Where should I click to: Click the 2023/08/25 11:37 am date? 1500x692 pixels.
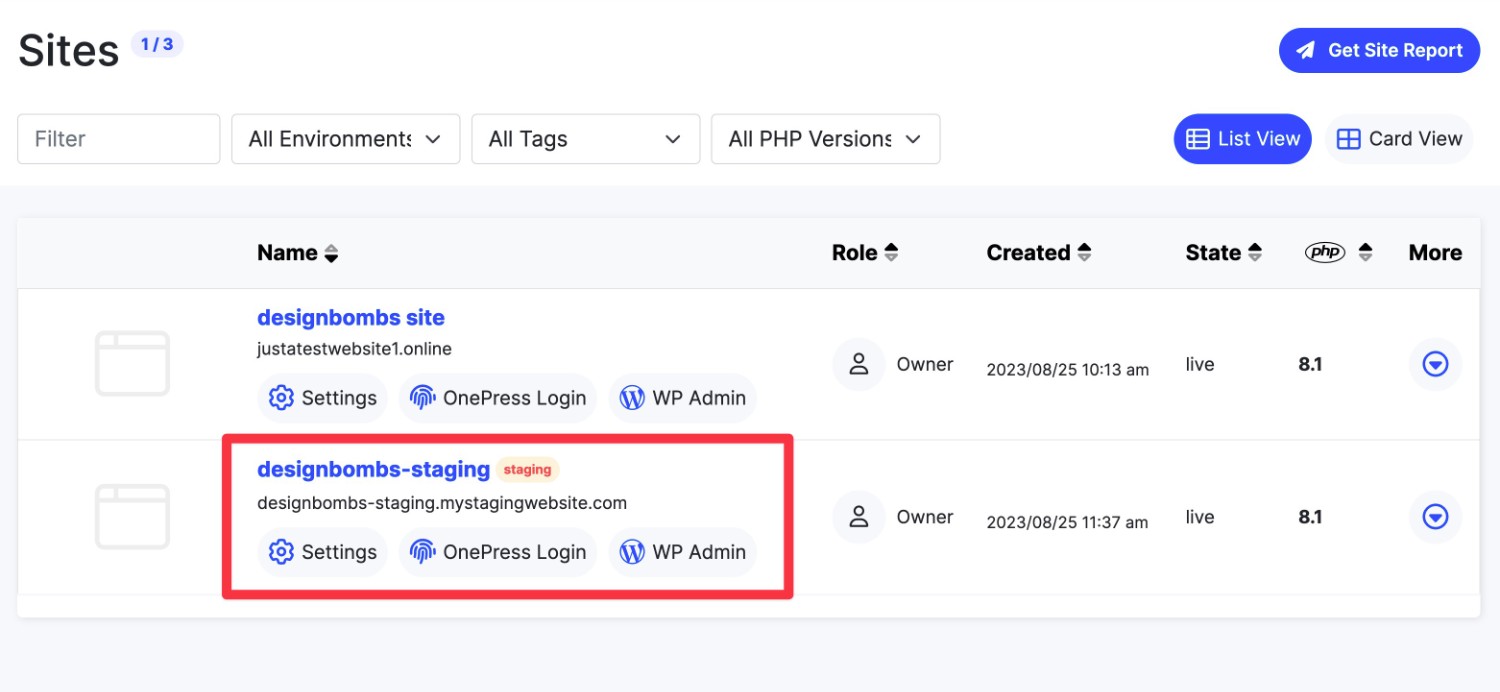click(1067, 522)
